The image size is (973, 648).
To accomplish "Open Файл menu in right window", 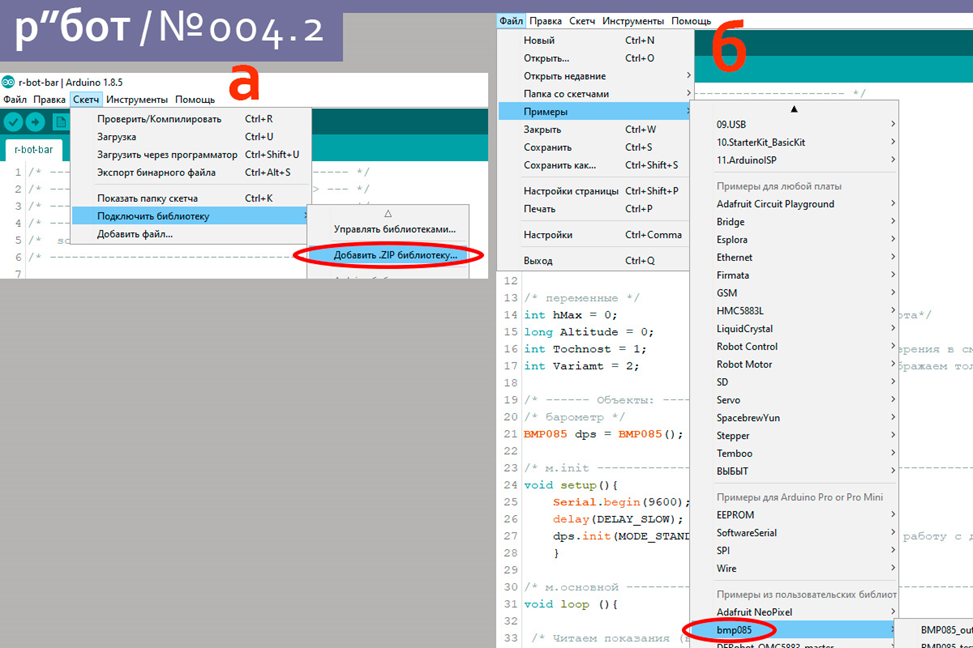I will (x=511, y=20).
